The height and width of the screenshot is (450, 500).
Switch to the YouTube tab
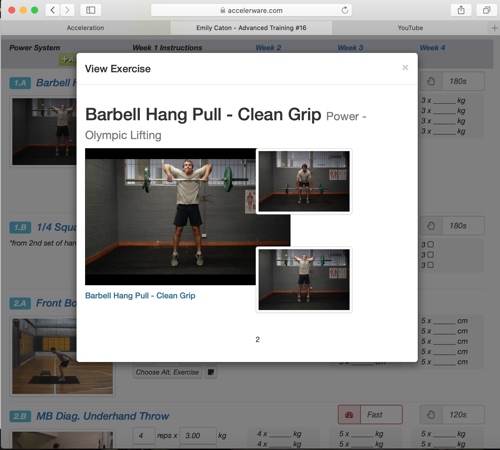point(410,28)
